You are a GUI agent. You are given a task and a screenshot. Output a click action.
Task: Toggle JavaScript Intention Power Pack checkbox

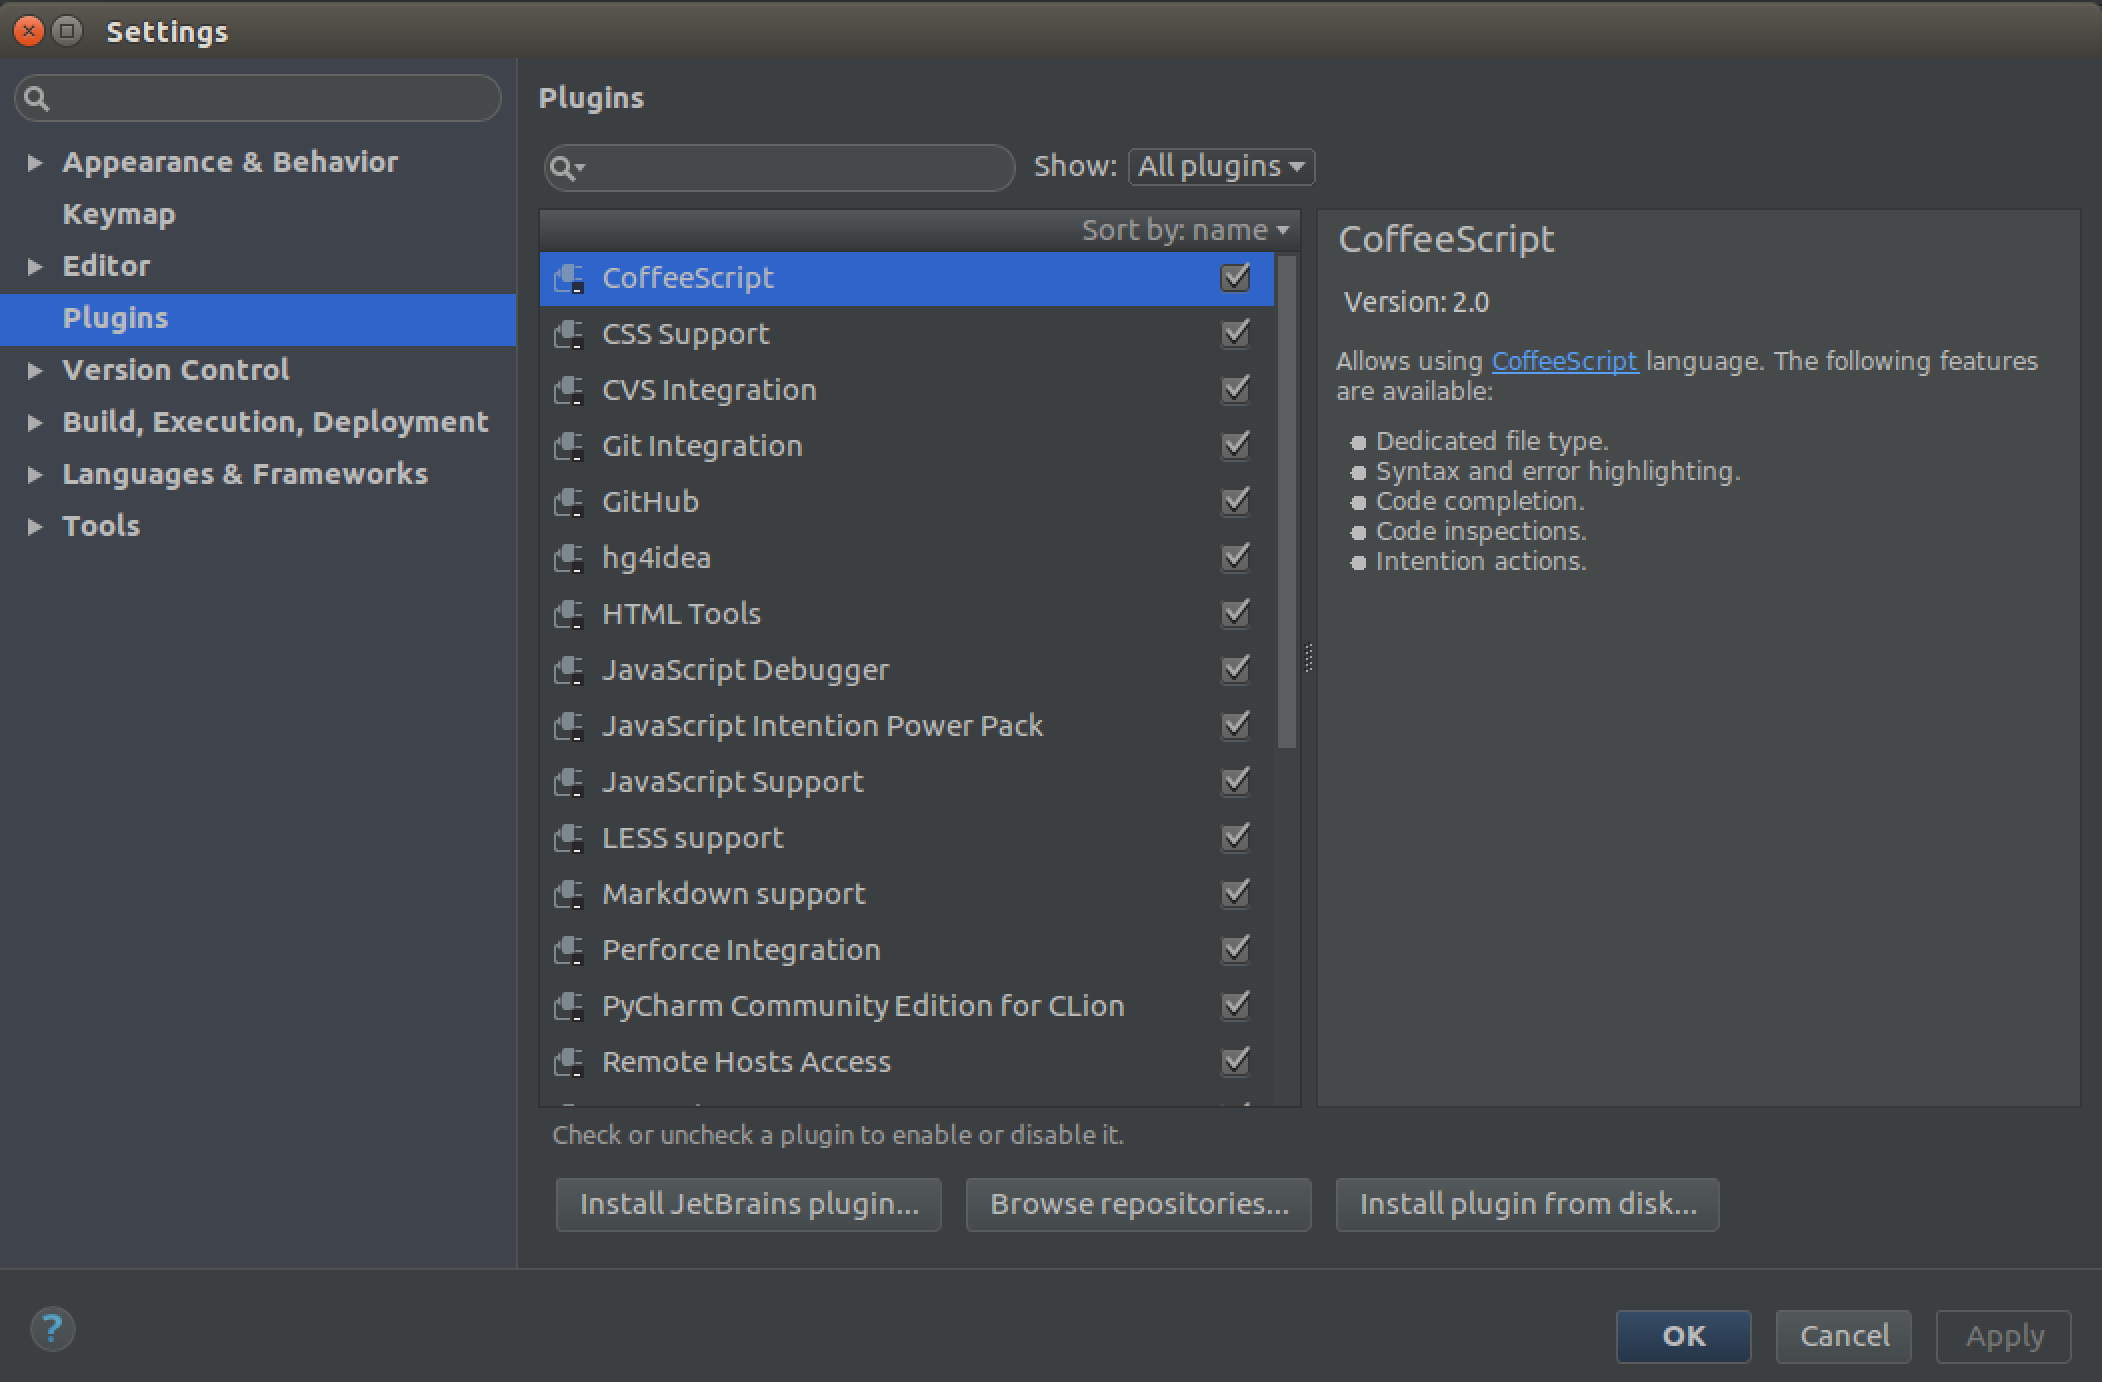(x=1236, y=725)
